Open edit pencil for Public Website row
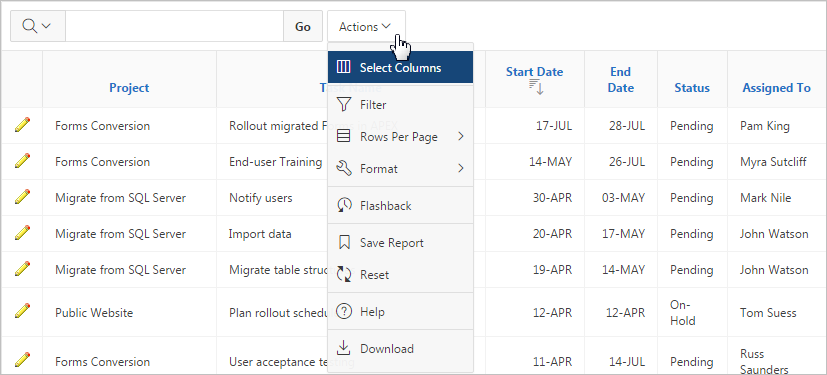 [x=22, y=311]
